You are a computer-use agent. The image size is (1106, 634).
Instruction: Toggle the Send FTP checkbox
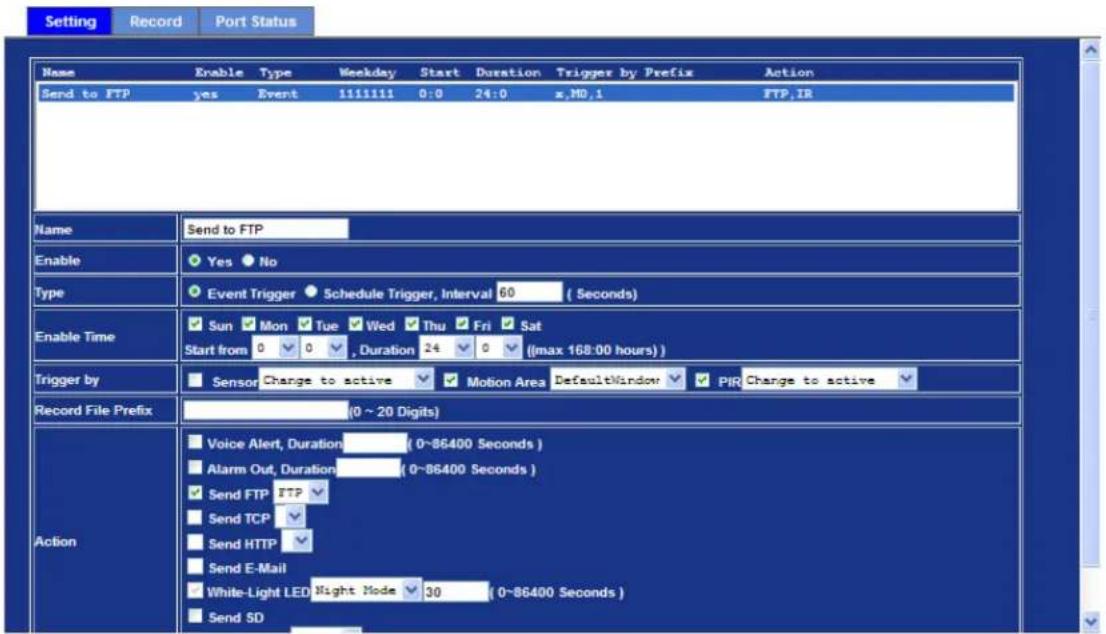(195, 492)
